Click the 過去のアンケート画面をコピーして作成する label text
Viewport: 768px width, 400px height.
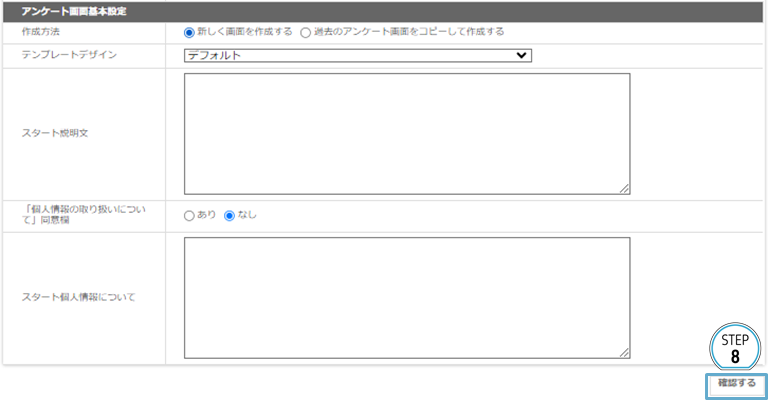(408, 32)
